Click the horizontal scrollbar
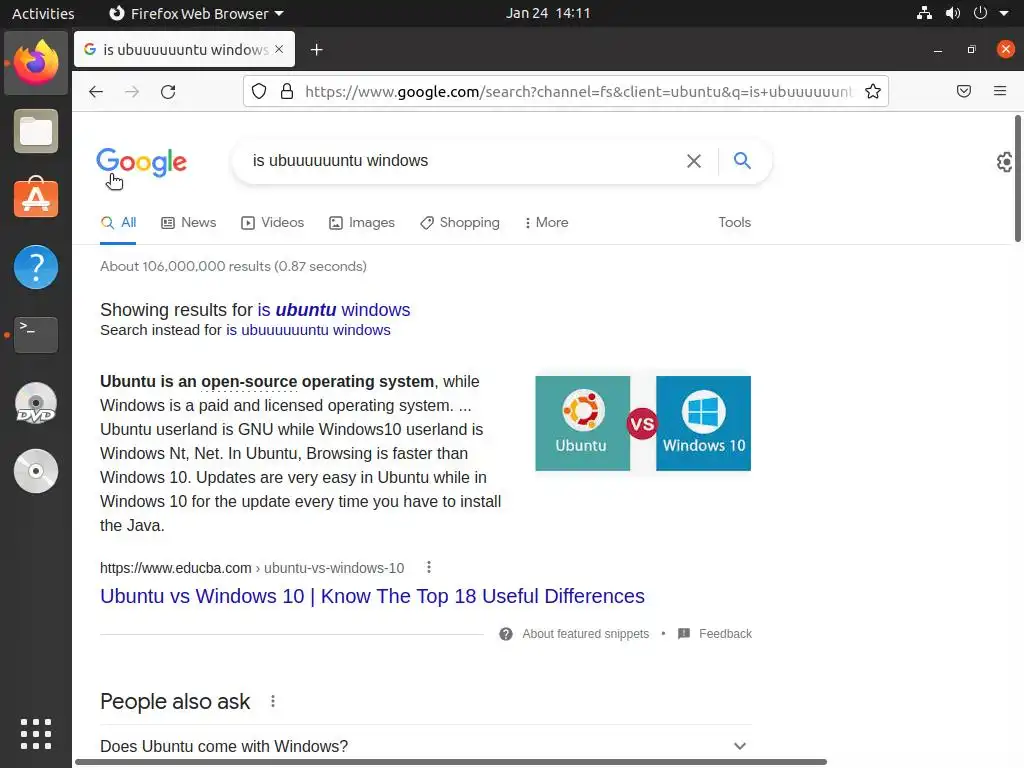 point(451,762)
